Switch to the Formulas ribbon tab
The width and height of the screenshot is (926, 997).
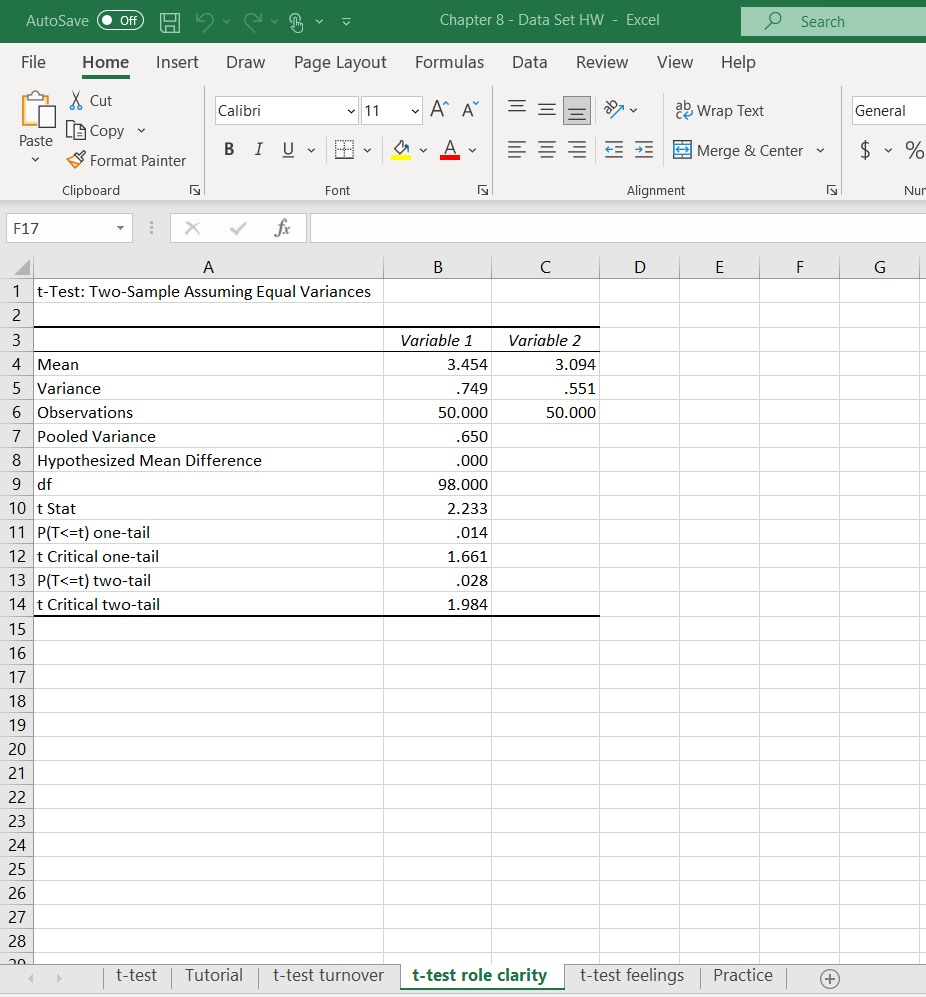tap(449, 62)
